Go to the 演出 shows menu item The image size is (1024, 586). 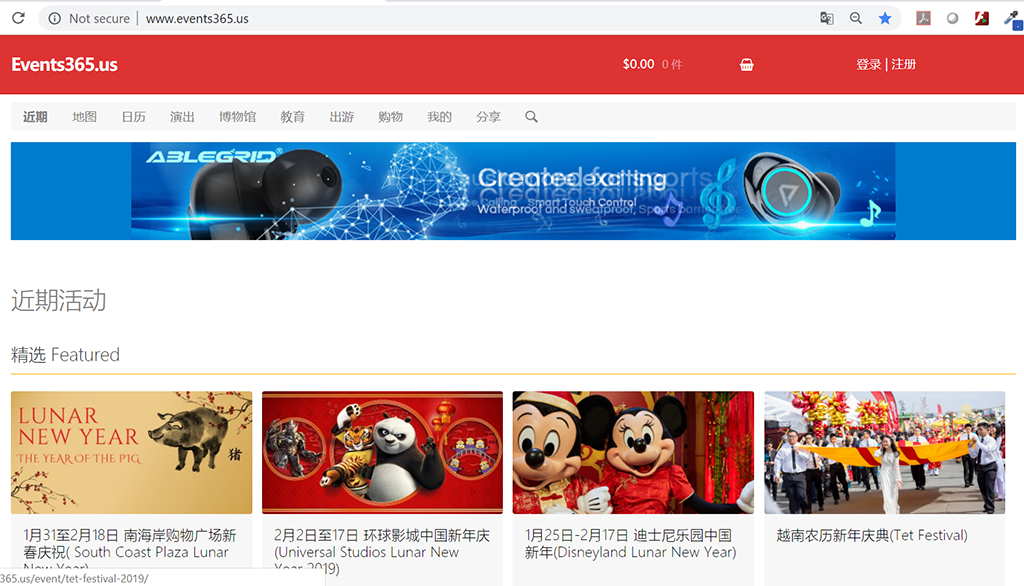[182, 117]
